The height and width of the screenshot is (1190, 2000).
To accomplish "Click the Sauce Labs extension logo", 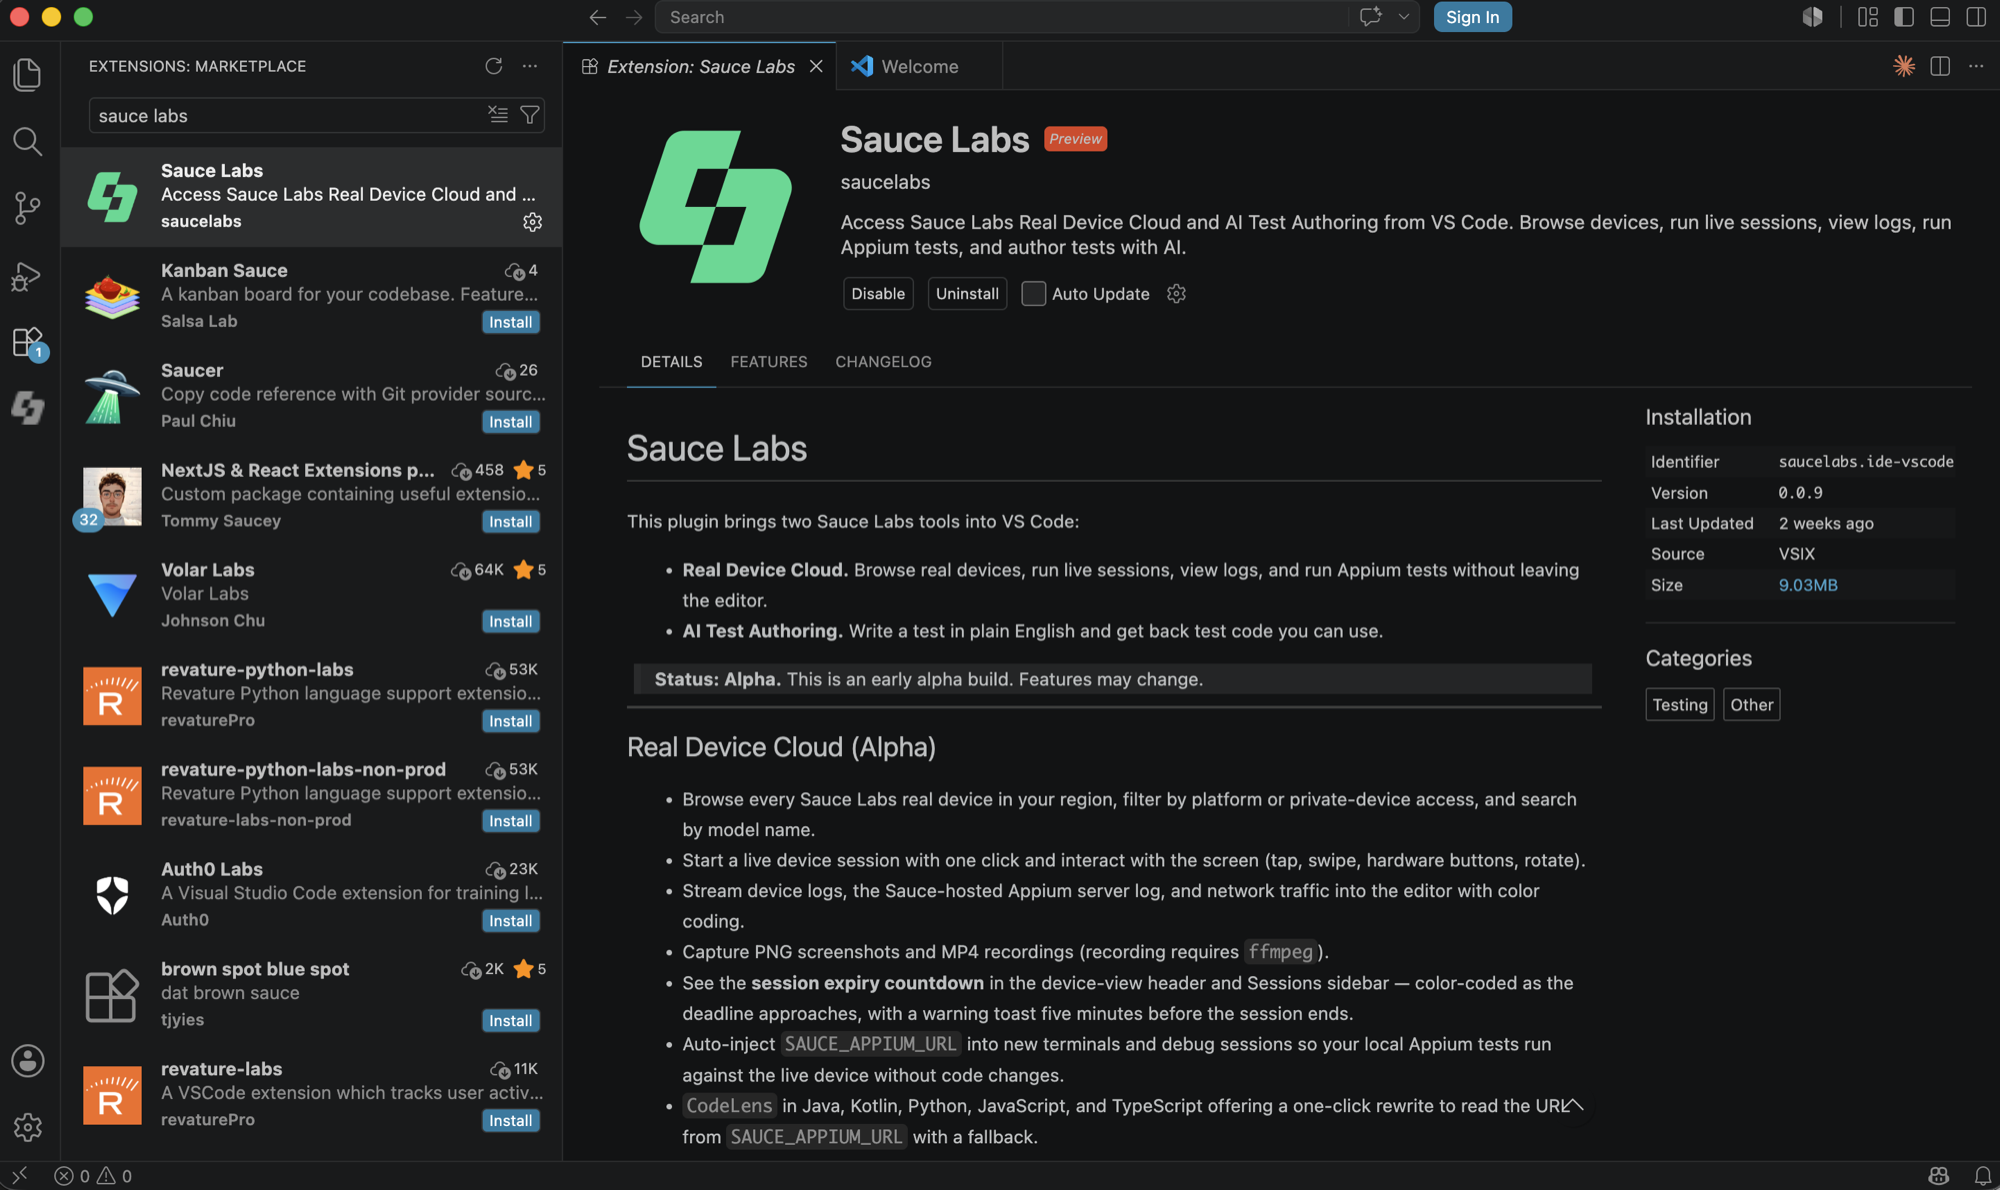I will pyautogui.click(x=715, y=207).
